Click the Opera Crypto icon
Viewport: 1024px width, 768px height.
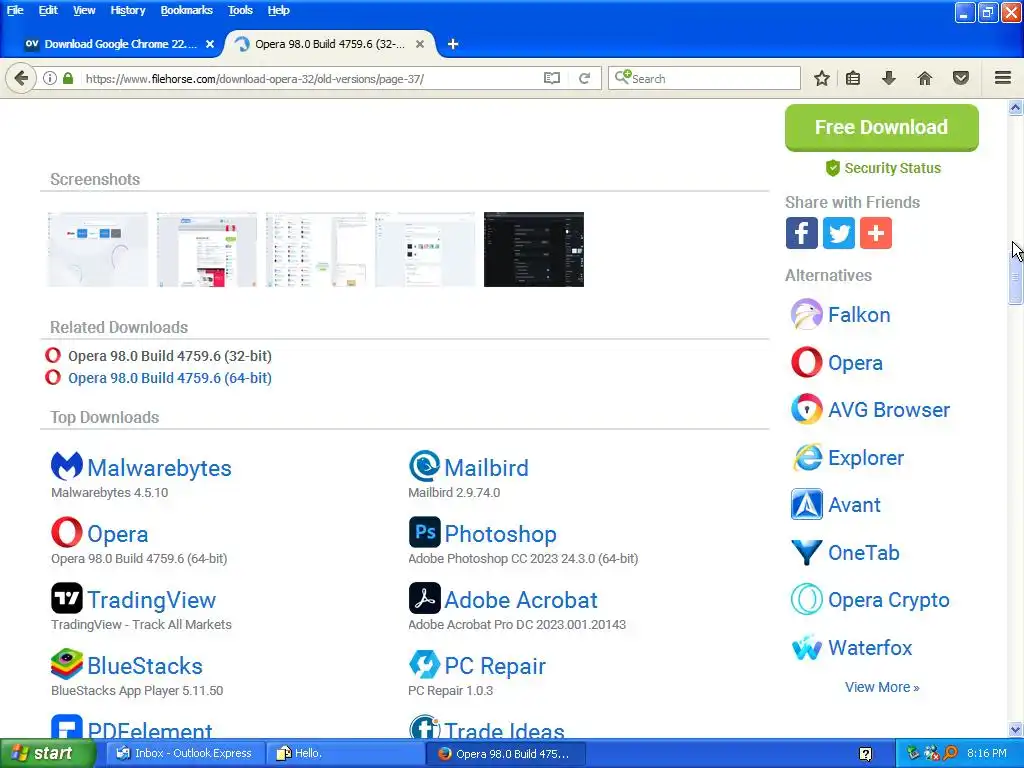click(807, 600)
